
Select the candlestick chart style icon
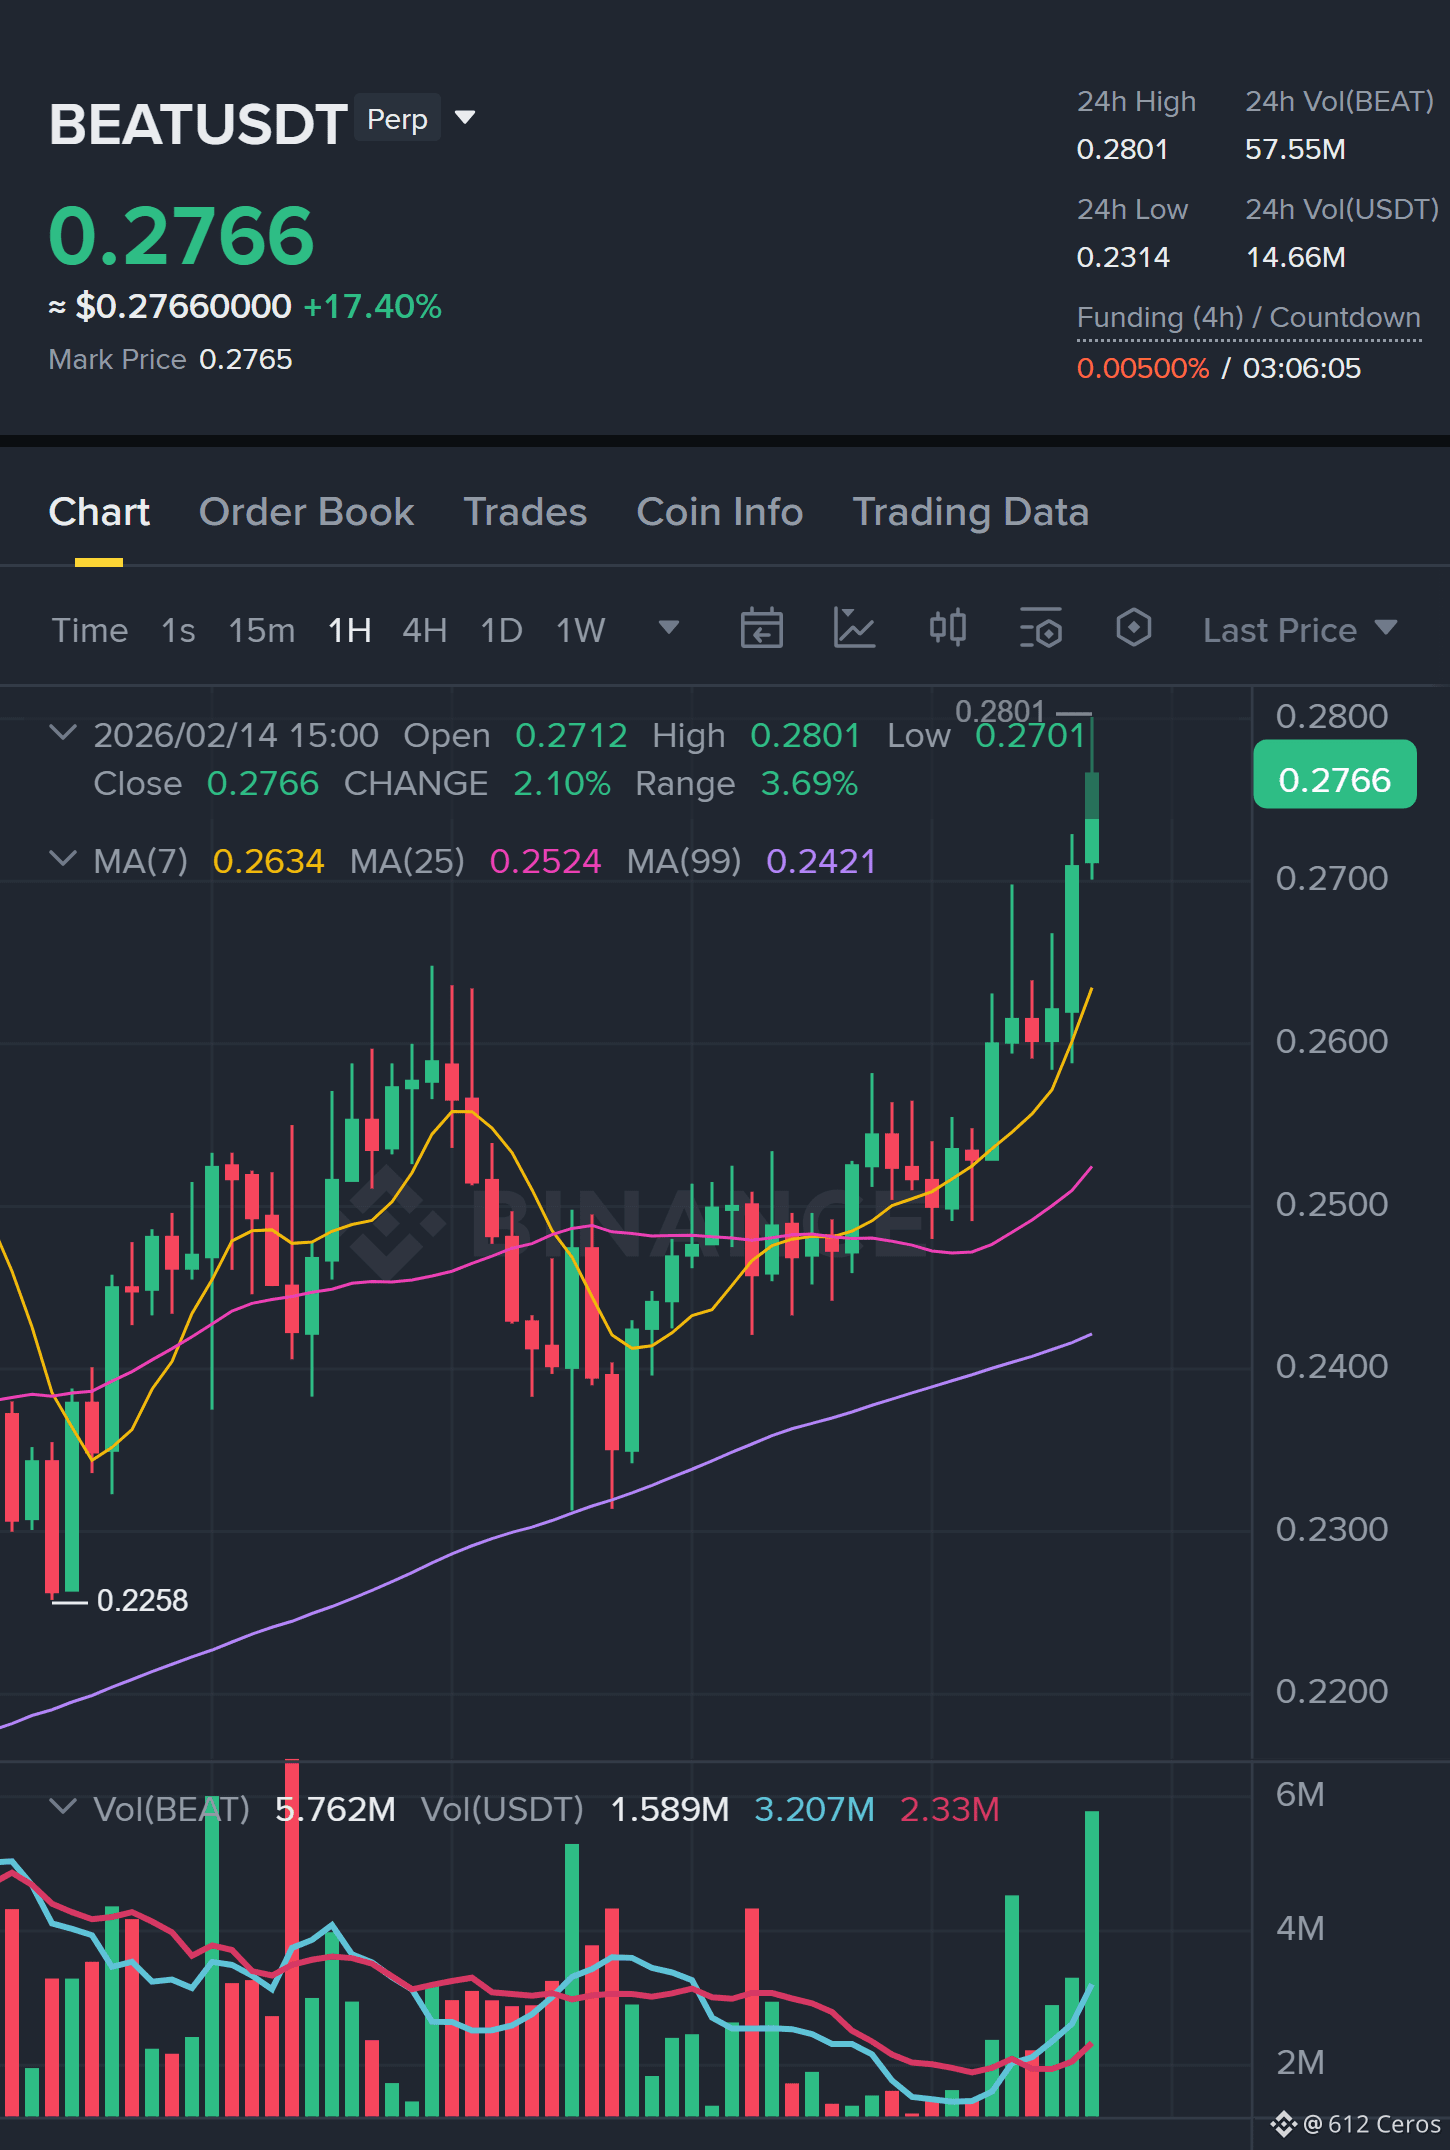point(947,629)
